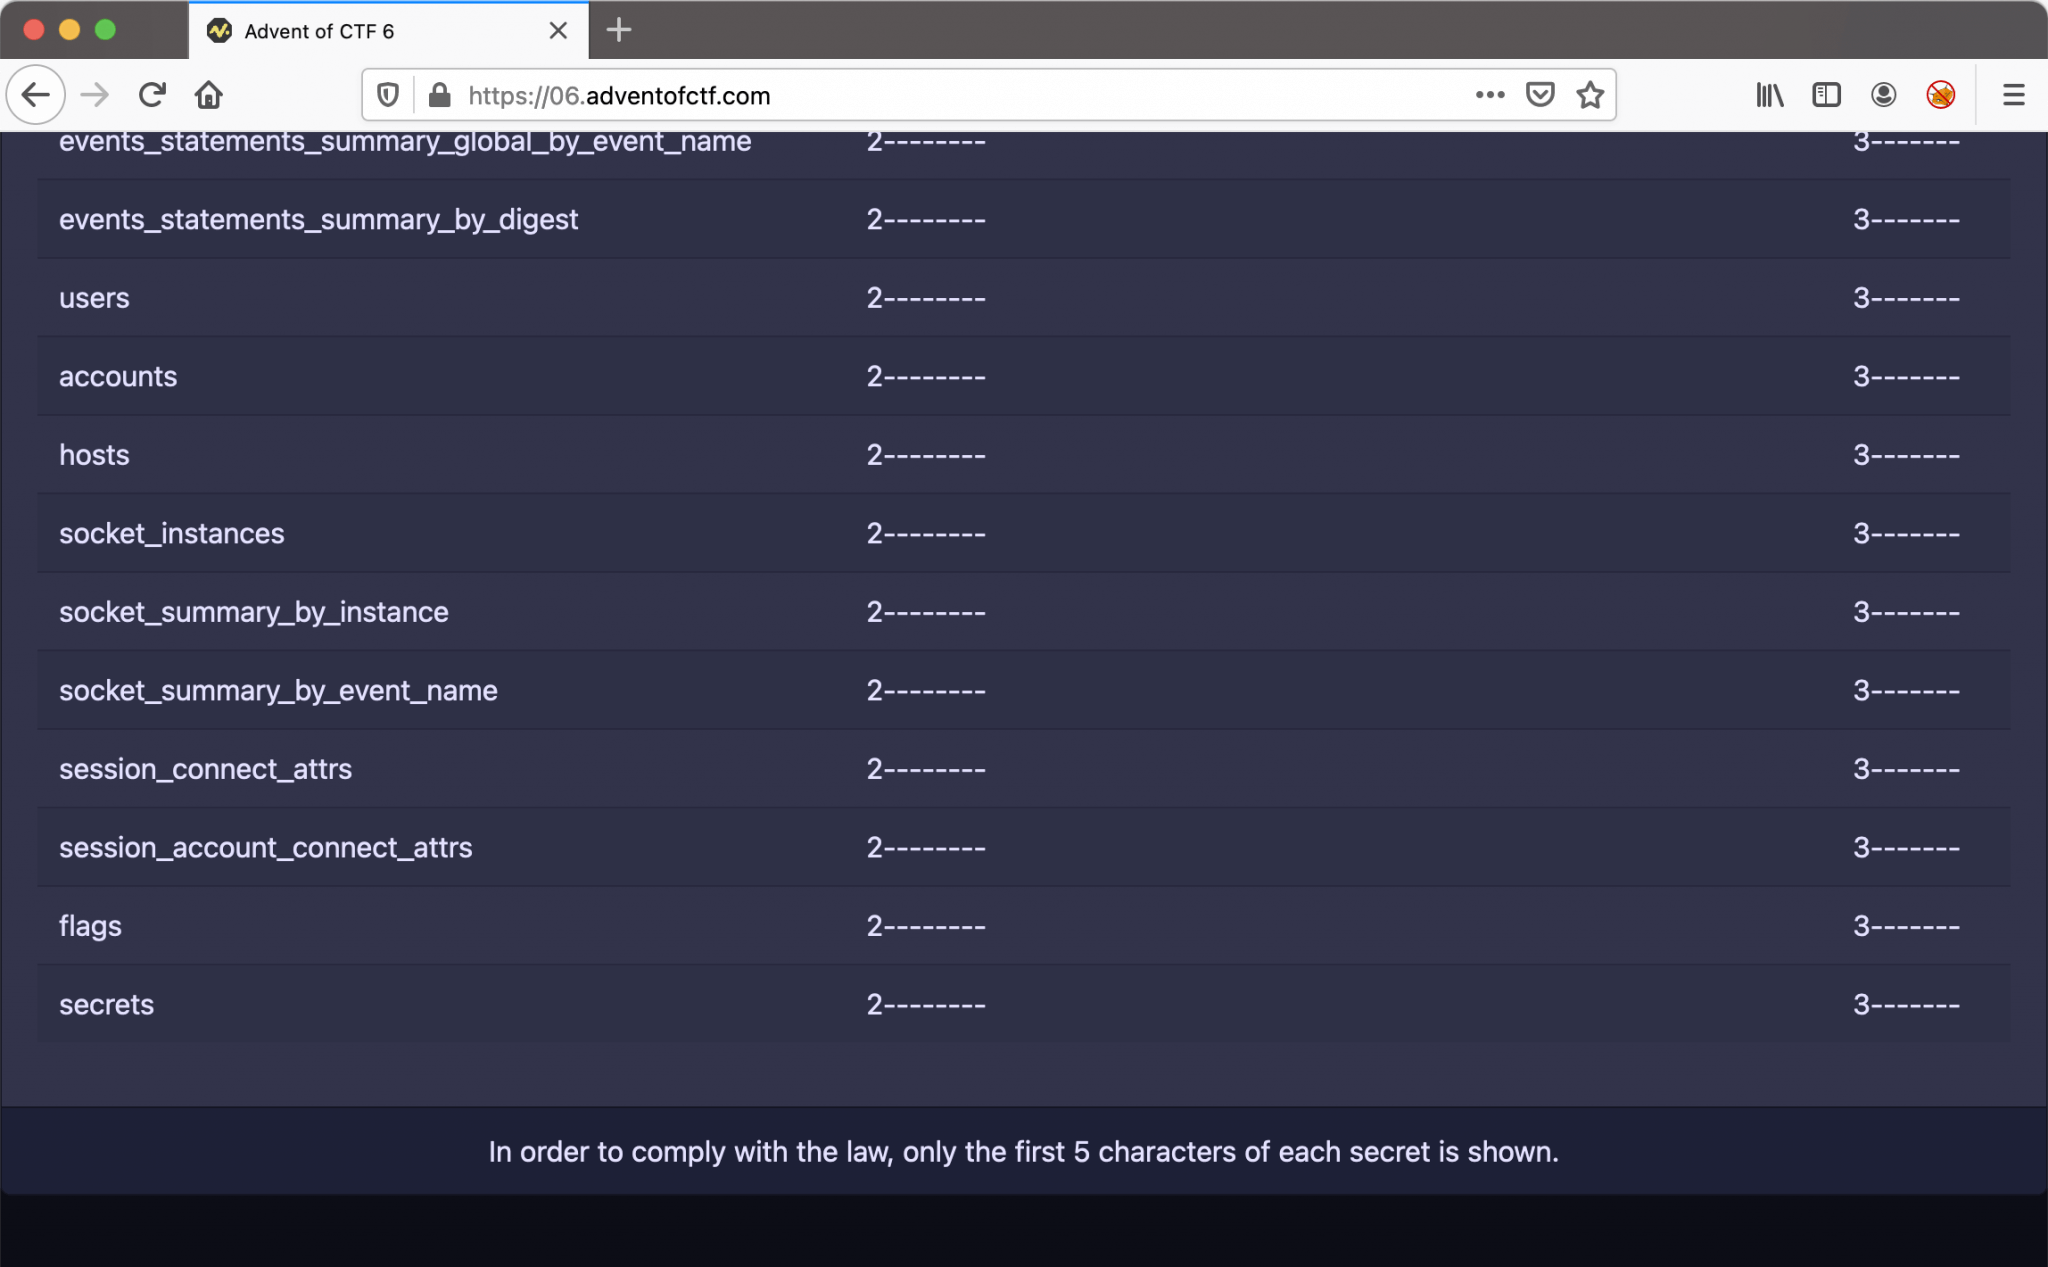Open the red blocker extension icon
The image size is (2048, 1267).
tap(1940, 95)
